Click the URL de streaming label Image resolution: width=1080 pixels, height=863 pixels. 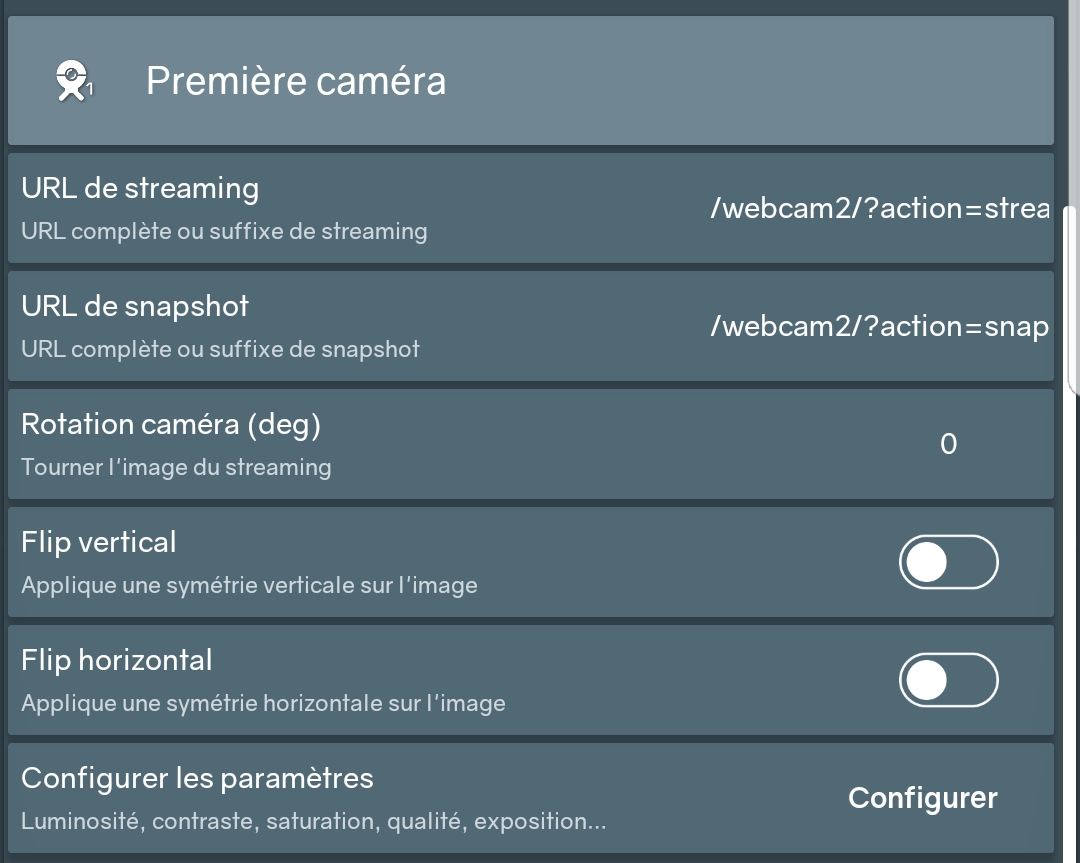140,188
